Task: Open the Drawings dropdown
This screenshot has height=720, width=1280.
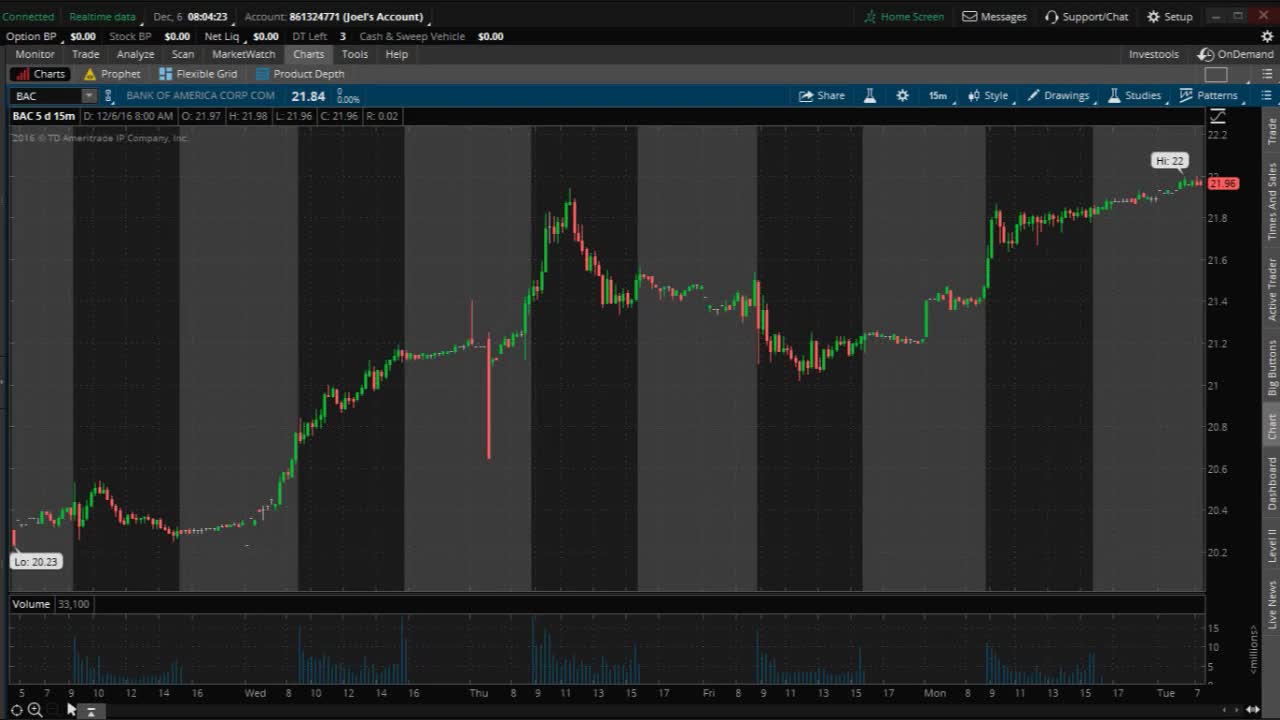Action: (1058, 95)
